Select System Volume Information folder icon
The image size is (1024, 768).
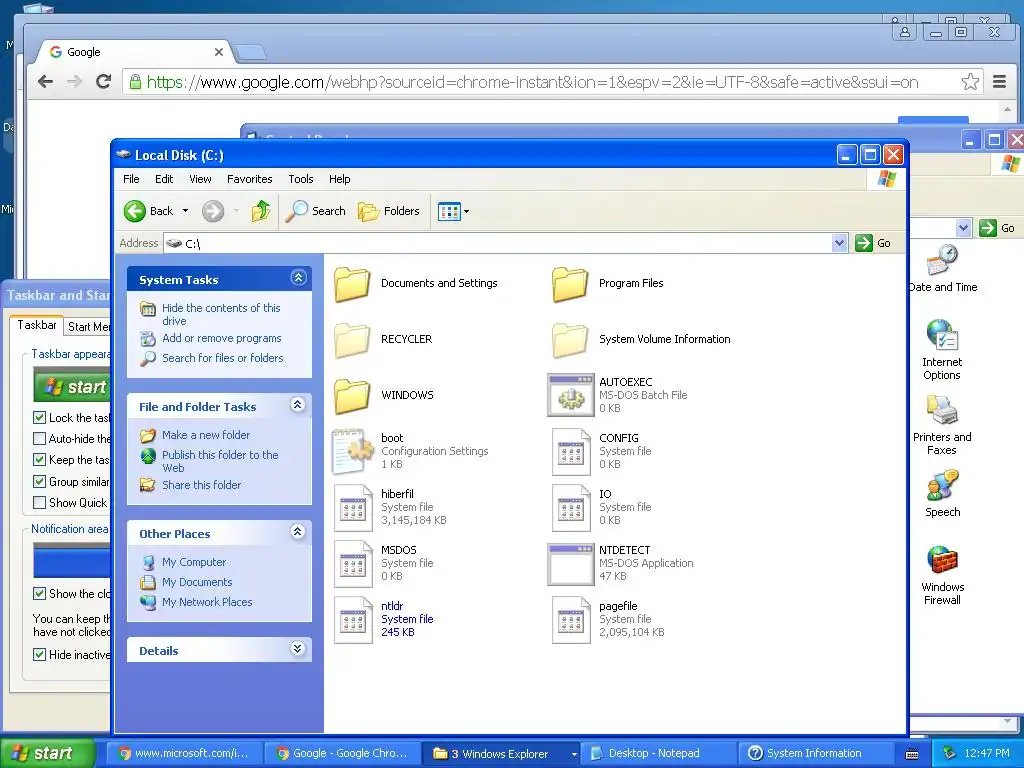[x=569, y=340]
